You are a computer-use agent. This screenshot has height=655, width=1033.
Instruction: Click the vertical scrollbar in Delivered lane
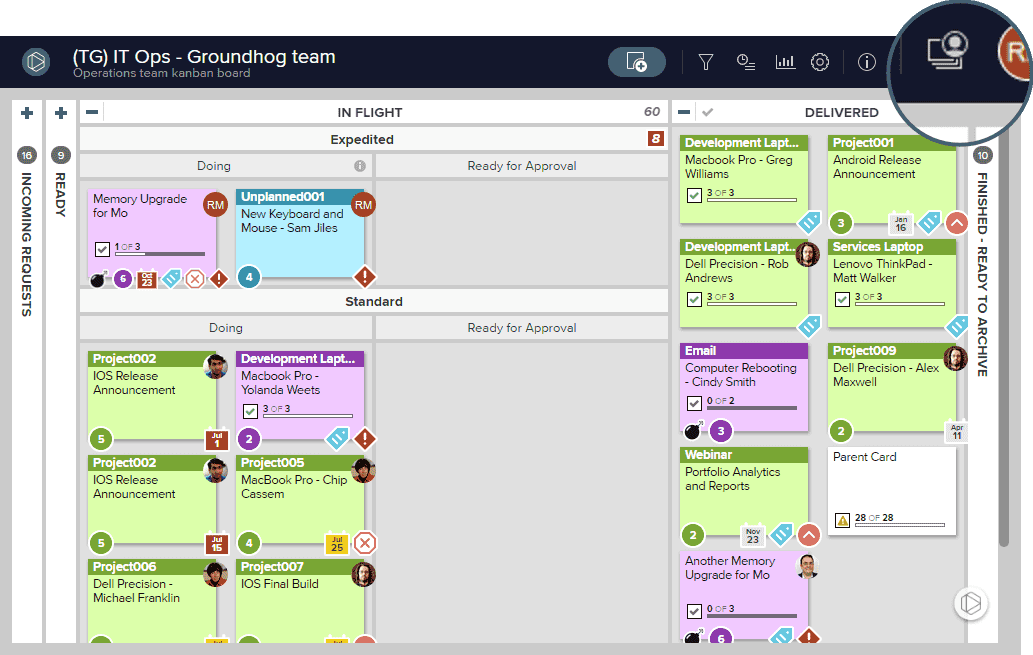point(1004,336)
